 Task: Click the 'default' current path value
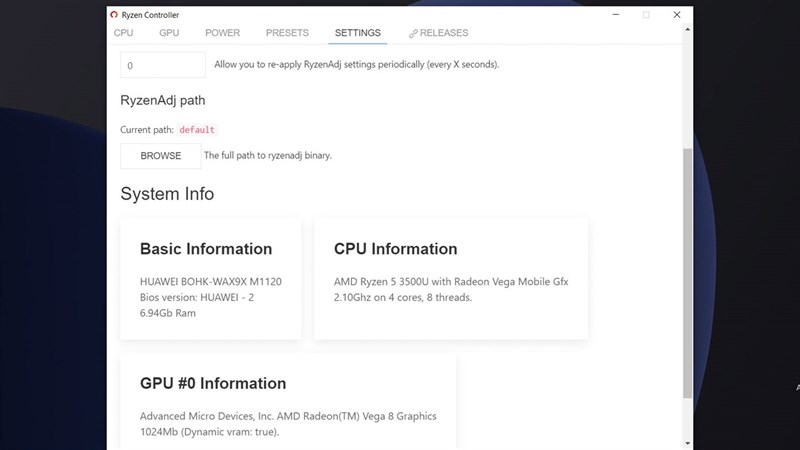tap(197, 130)
